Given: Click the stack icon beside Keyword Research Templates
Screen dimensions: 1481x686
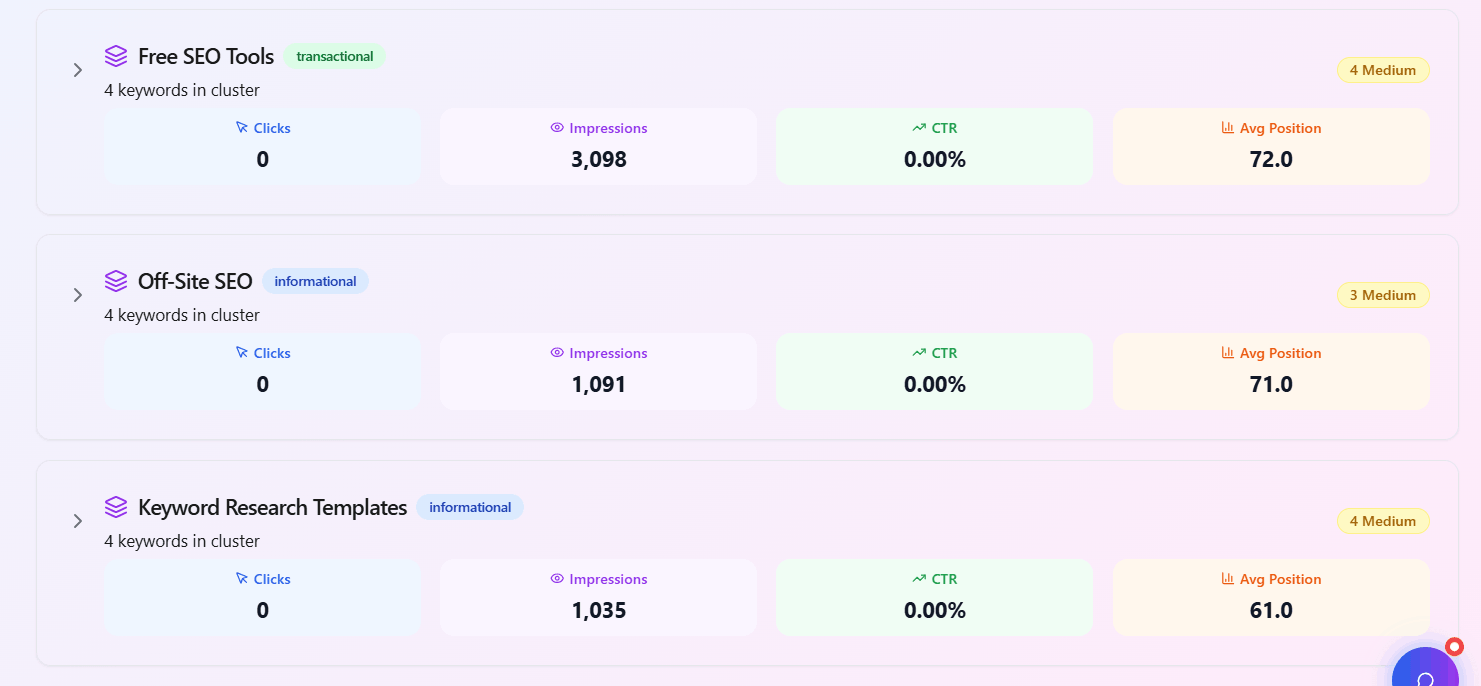Looking at the screenshot, I should pyautogui.click(x=115, y=506).
